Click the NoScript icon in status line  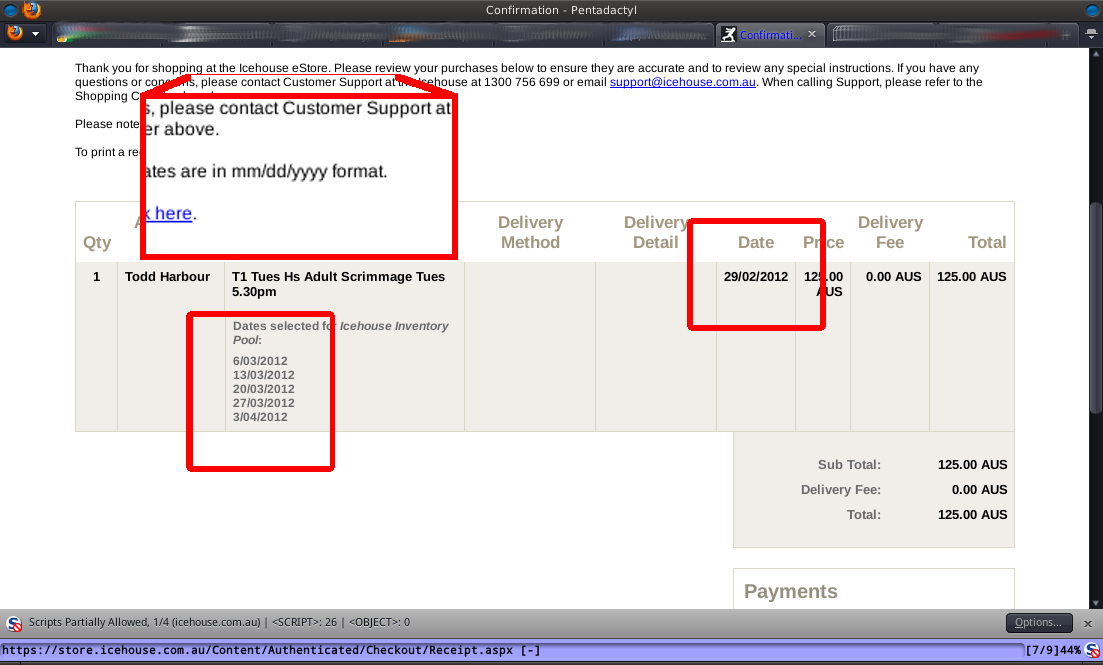pos(1093,650)
